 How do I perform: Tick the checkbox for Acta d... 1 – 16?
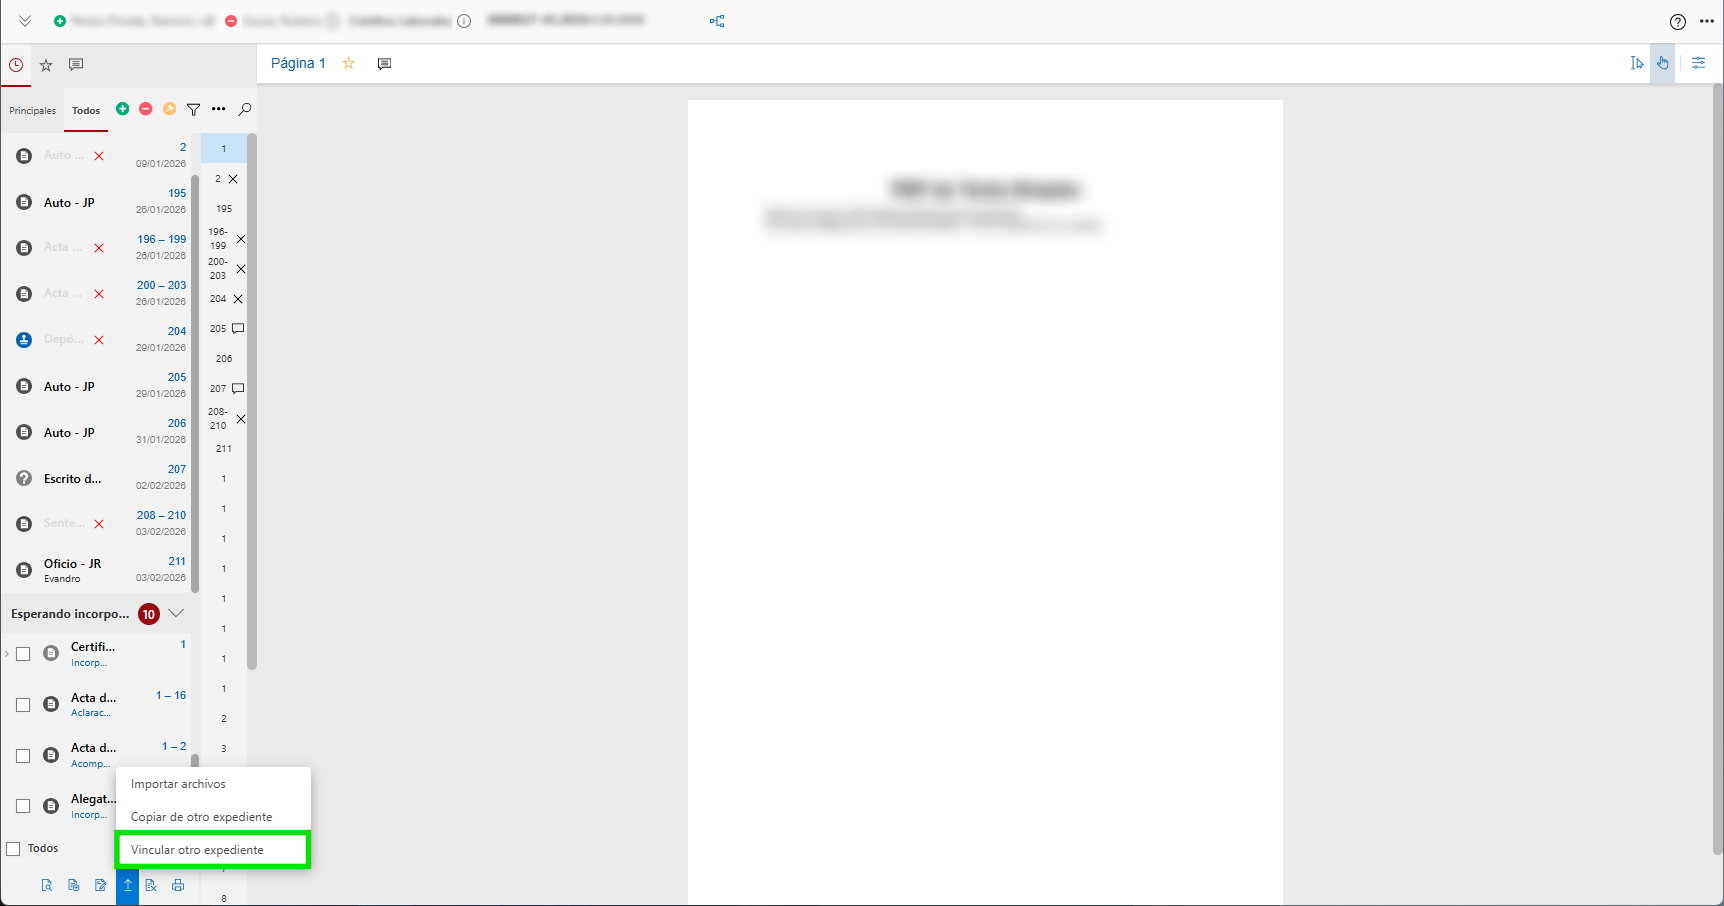point(23,705)
